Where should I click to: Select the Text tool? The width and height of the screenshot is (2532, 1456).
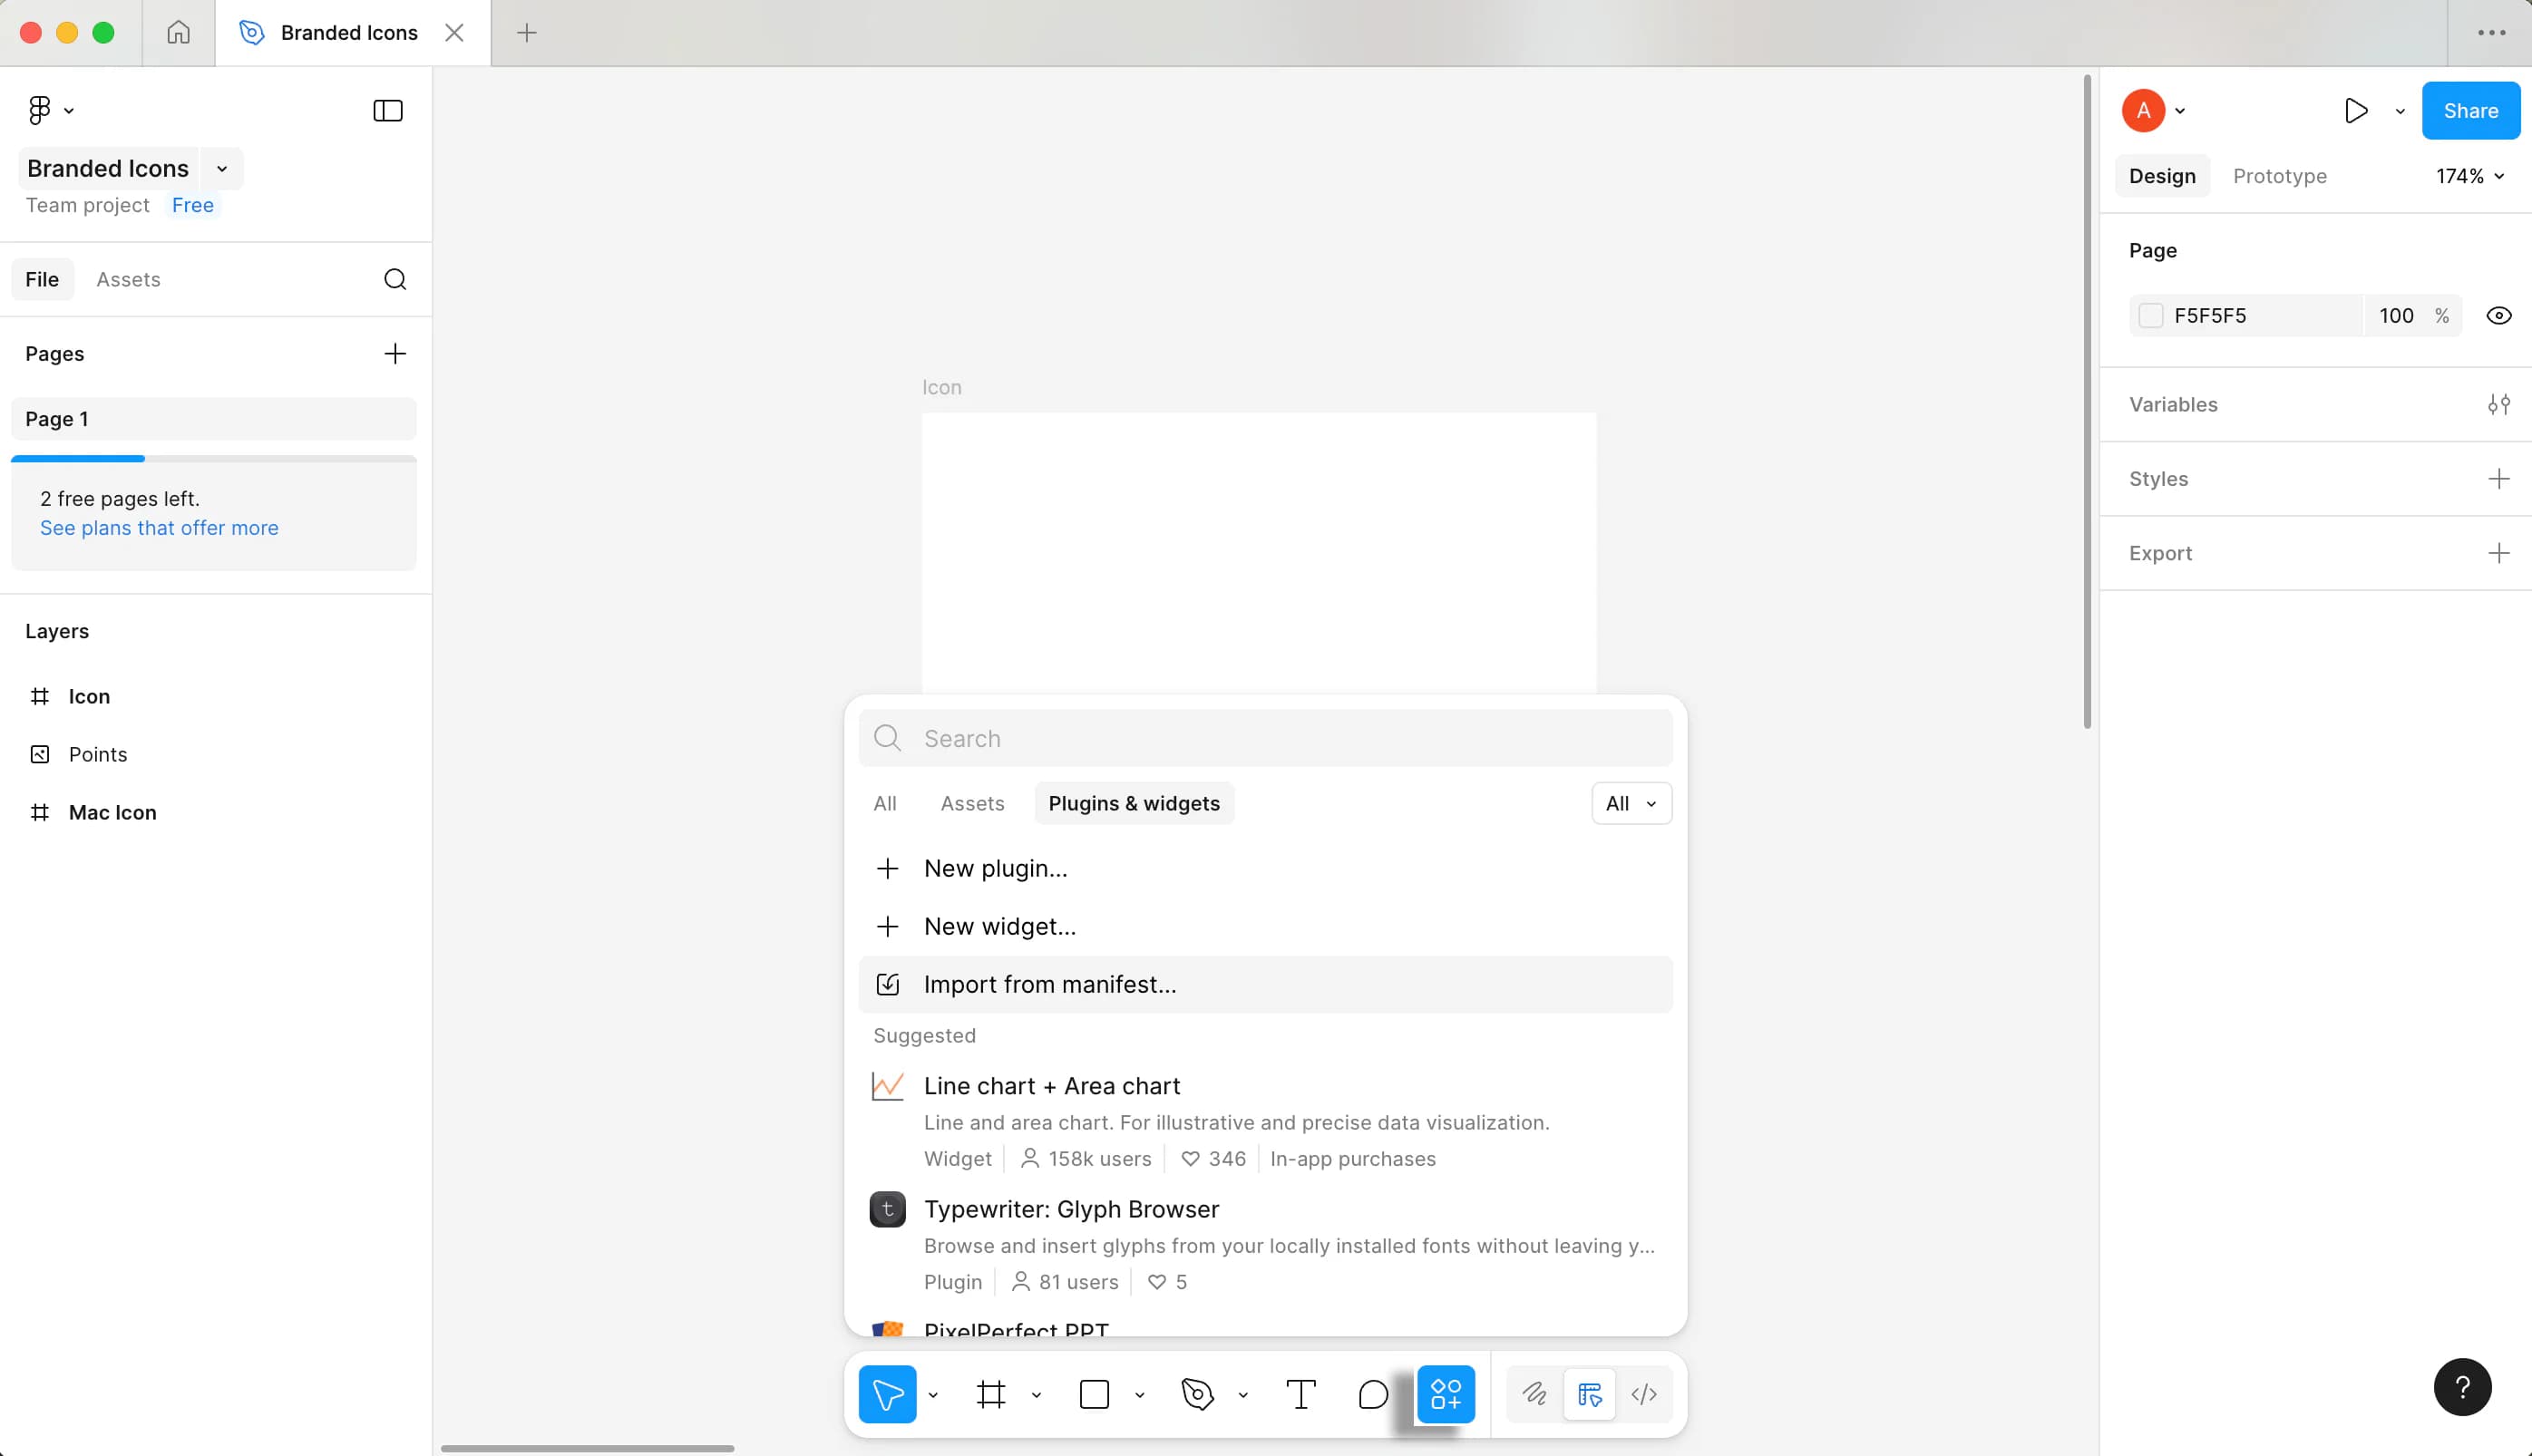(1300, 1394)
